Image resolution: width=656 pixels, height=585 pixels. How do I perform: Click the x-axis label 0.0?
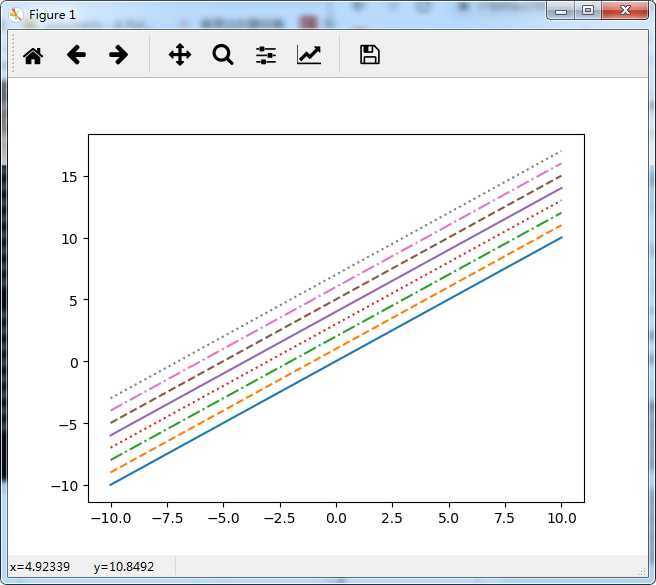coord(336,518)
